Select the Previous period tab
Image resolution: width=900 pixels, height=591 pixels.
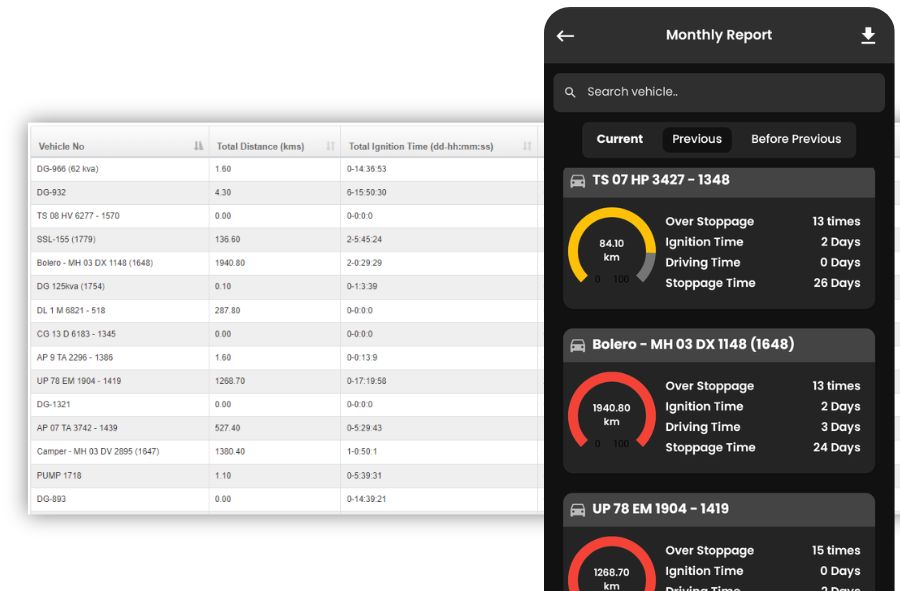tap(697, 139)
